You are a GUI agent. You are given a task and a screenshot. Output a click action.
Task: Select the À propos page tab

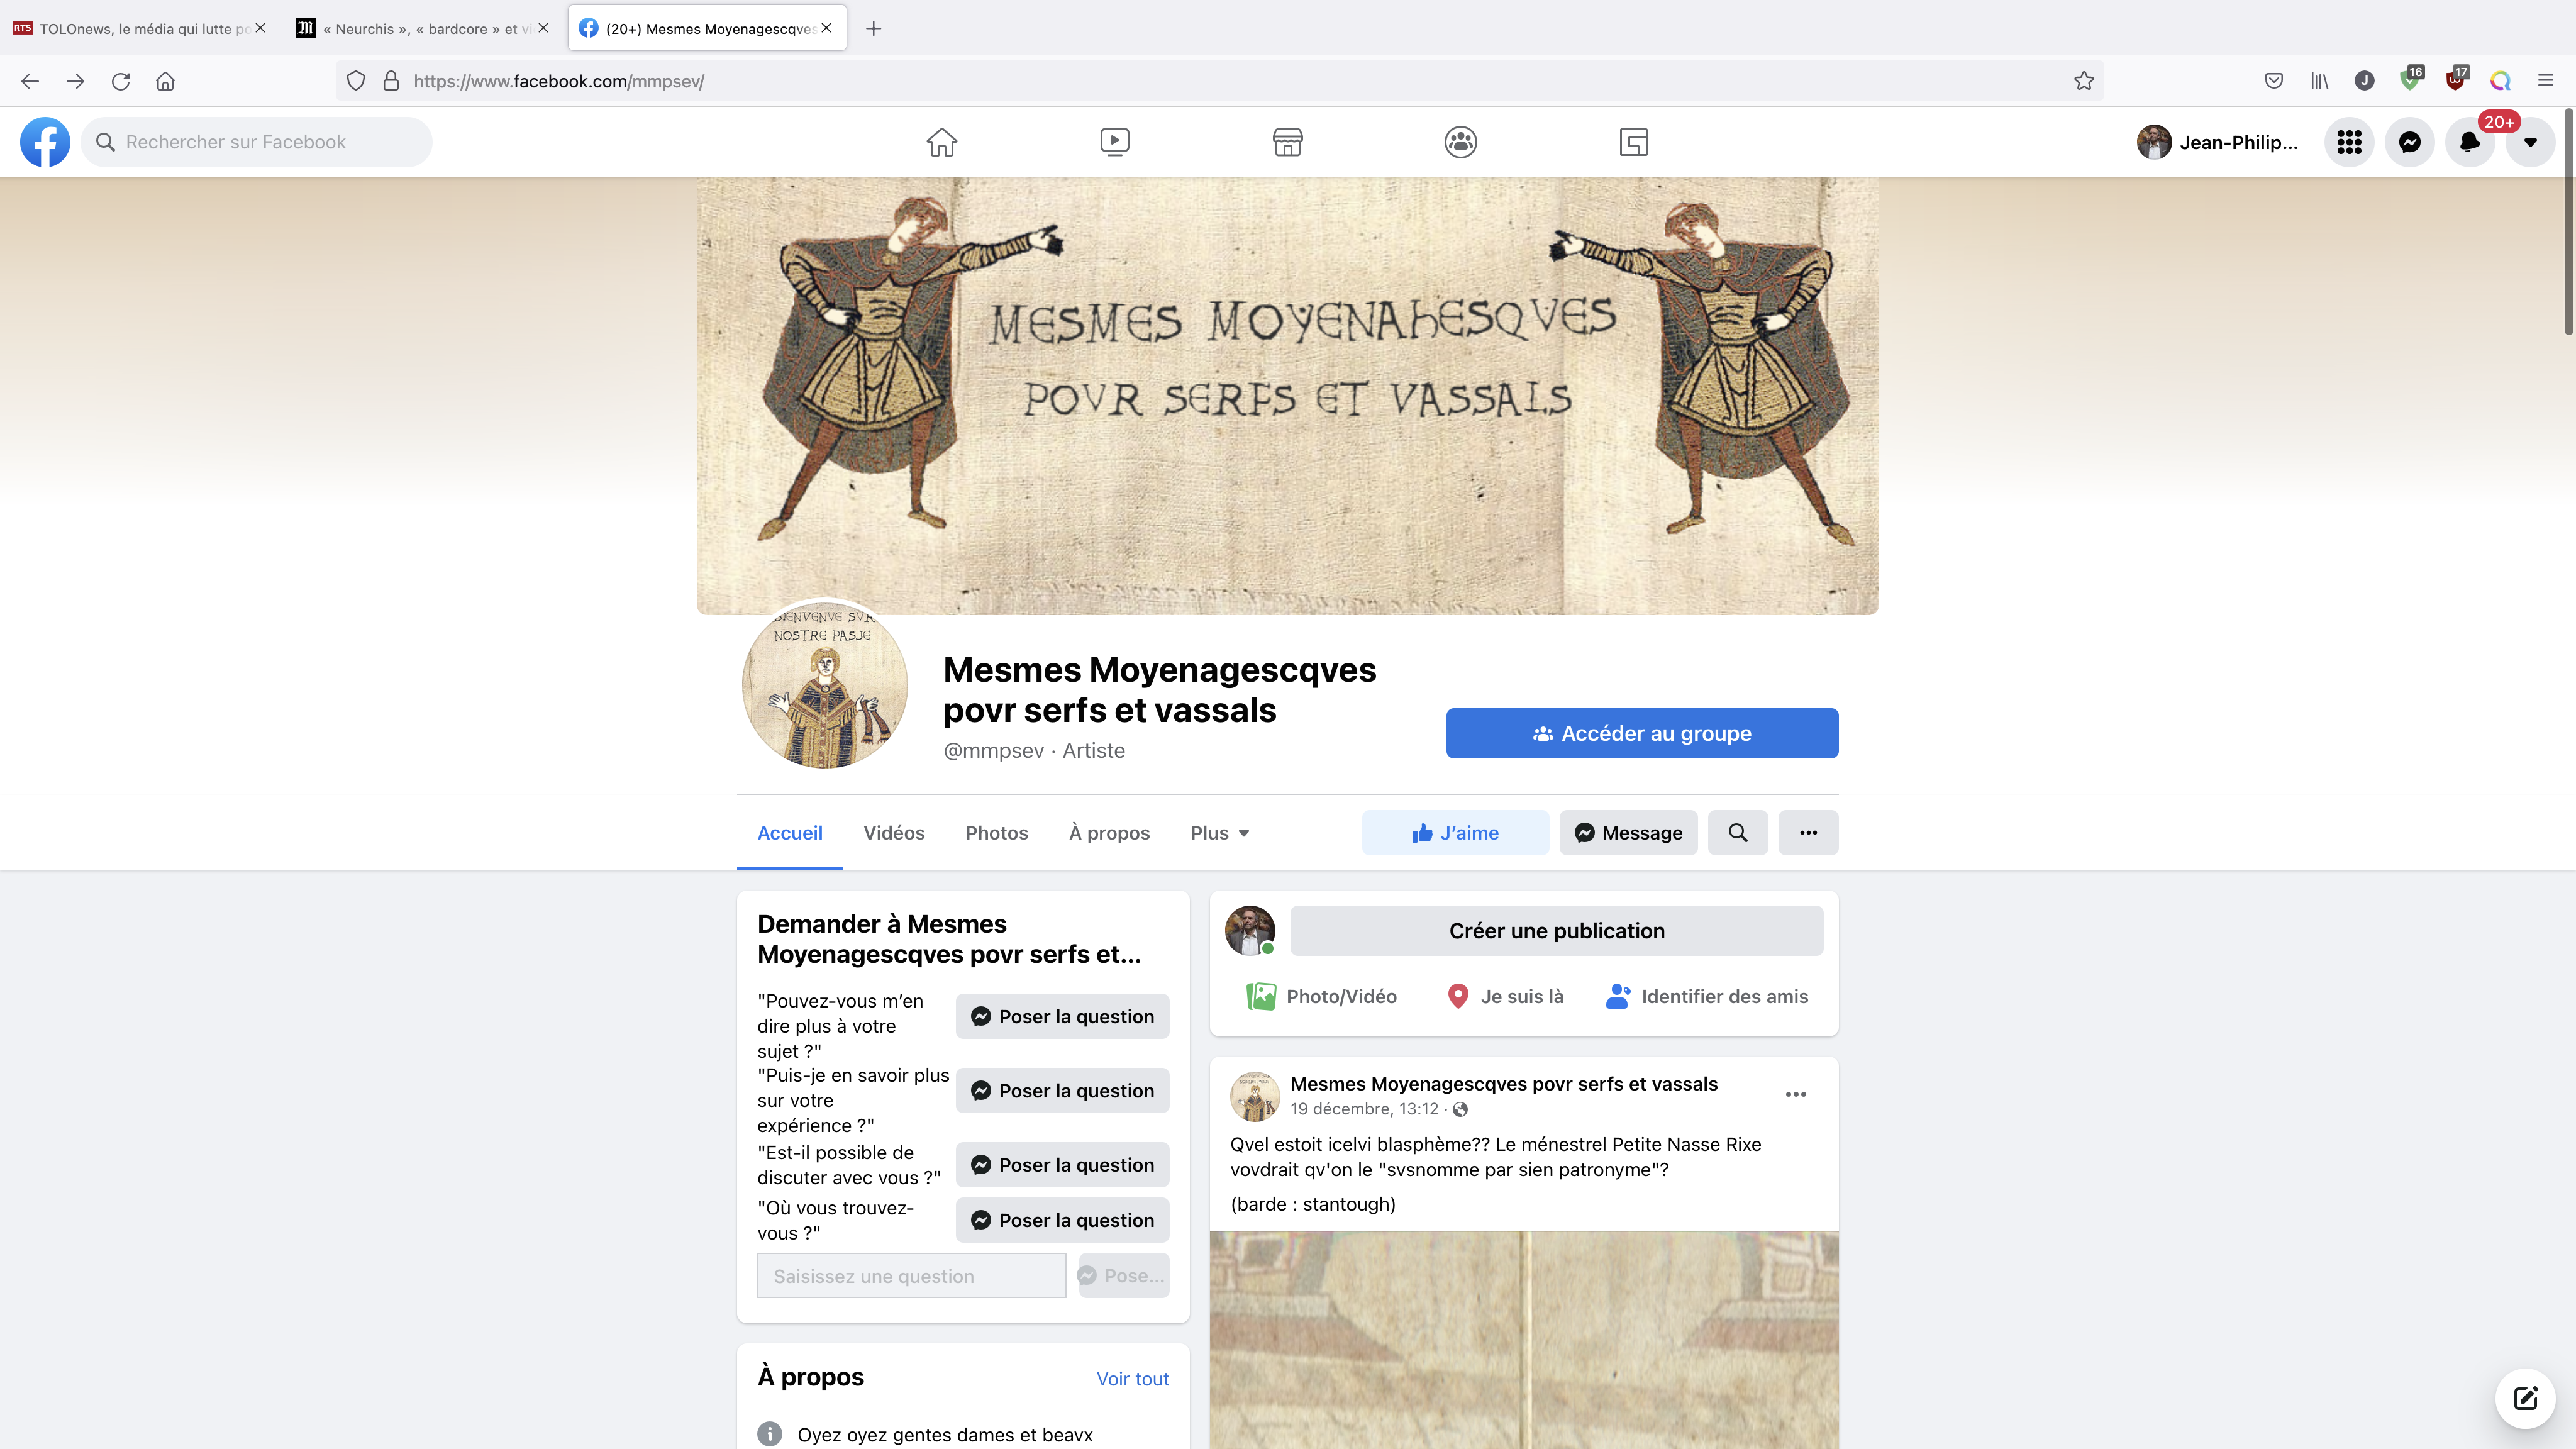1109,833
